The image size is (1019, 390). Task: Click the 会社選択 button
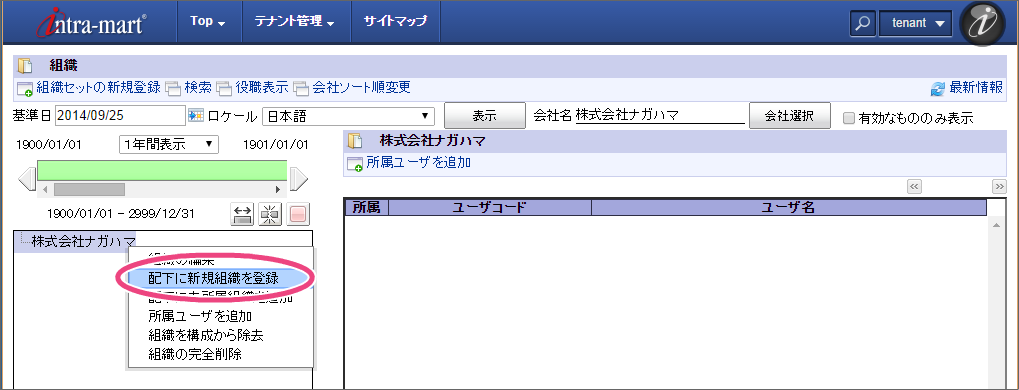point(790,116)
